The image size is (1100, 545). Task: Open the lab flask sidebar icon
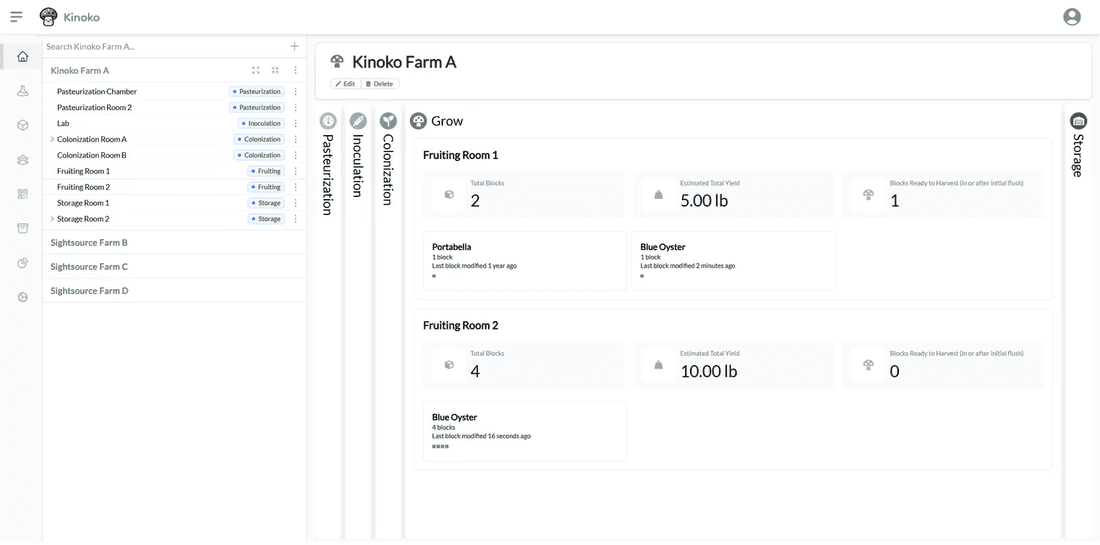[22, 91]
